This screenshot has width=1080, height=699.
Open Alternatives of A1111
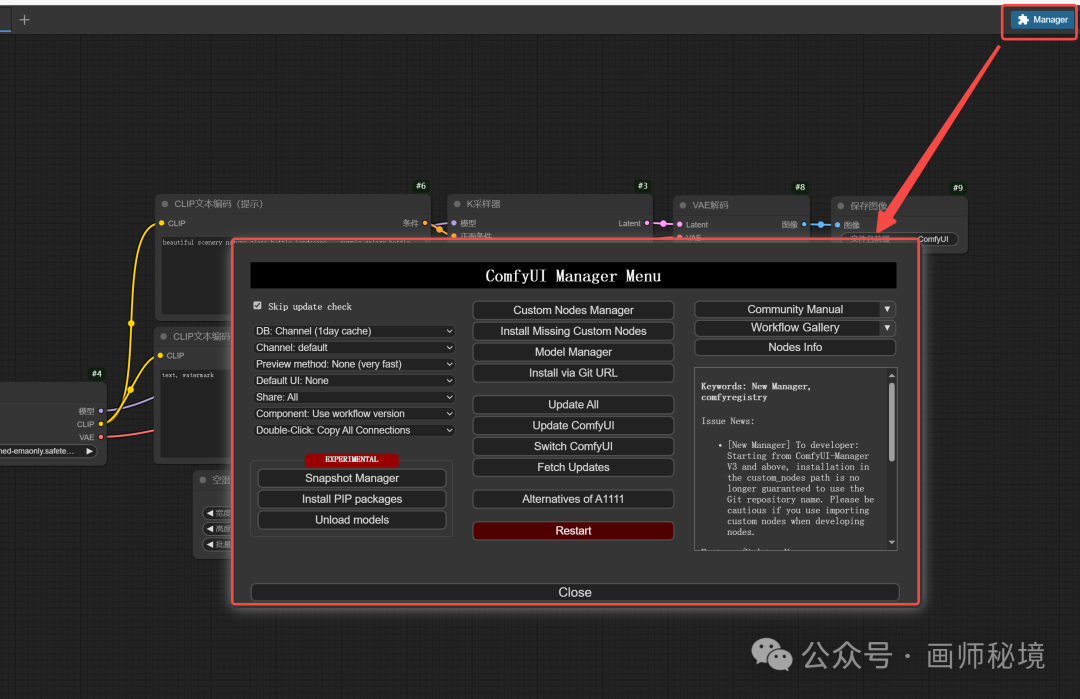click(x=573, y=499)
